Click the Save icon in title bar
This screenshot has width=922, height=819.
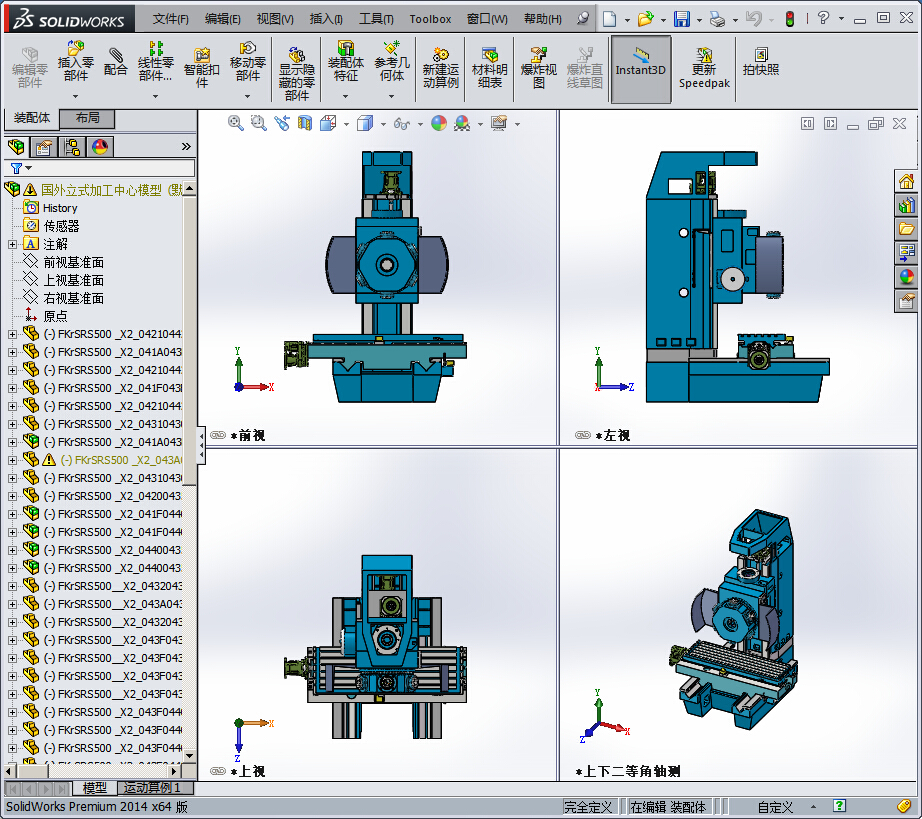(x=682, y=19)
